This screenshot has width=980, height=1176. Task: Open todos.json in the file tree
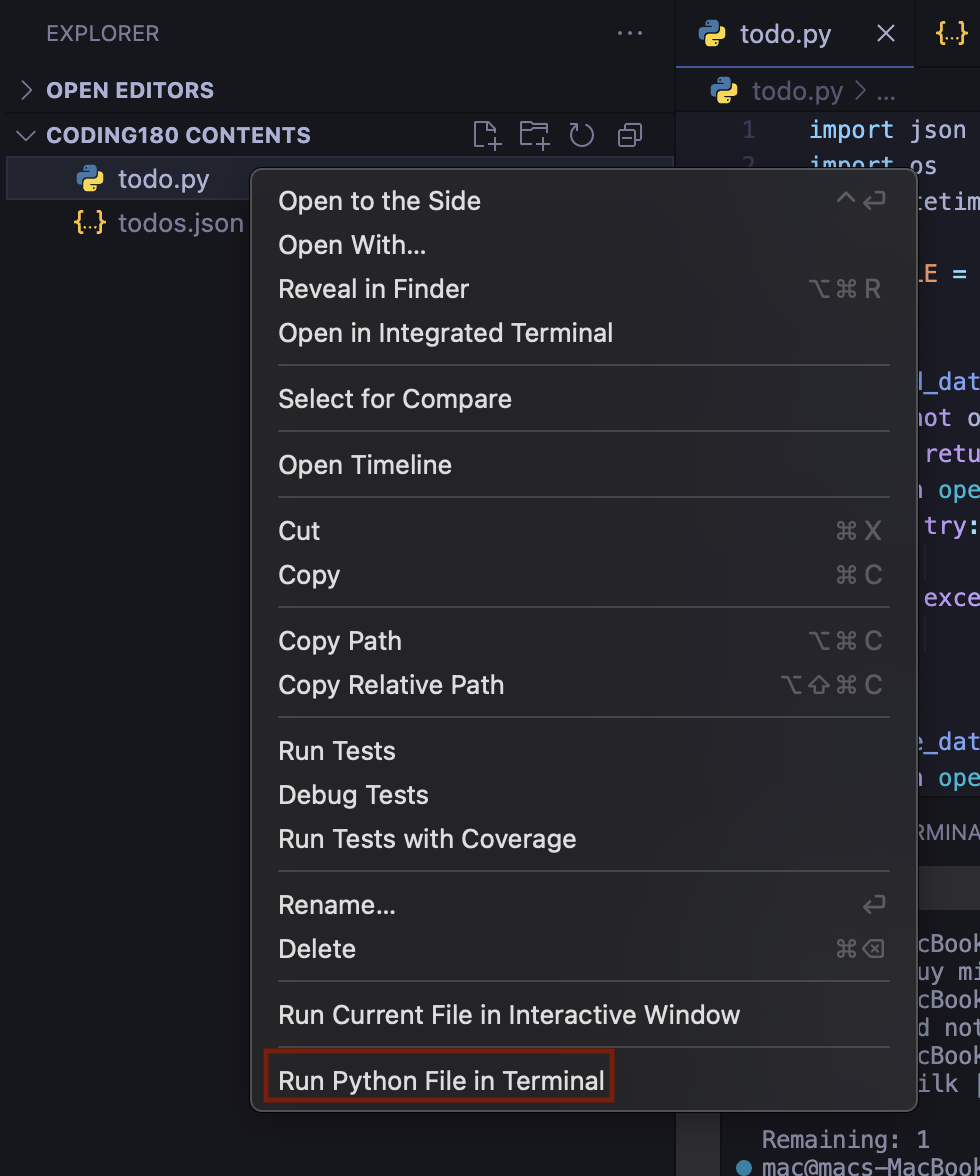tap(181, 222)
